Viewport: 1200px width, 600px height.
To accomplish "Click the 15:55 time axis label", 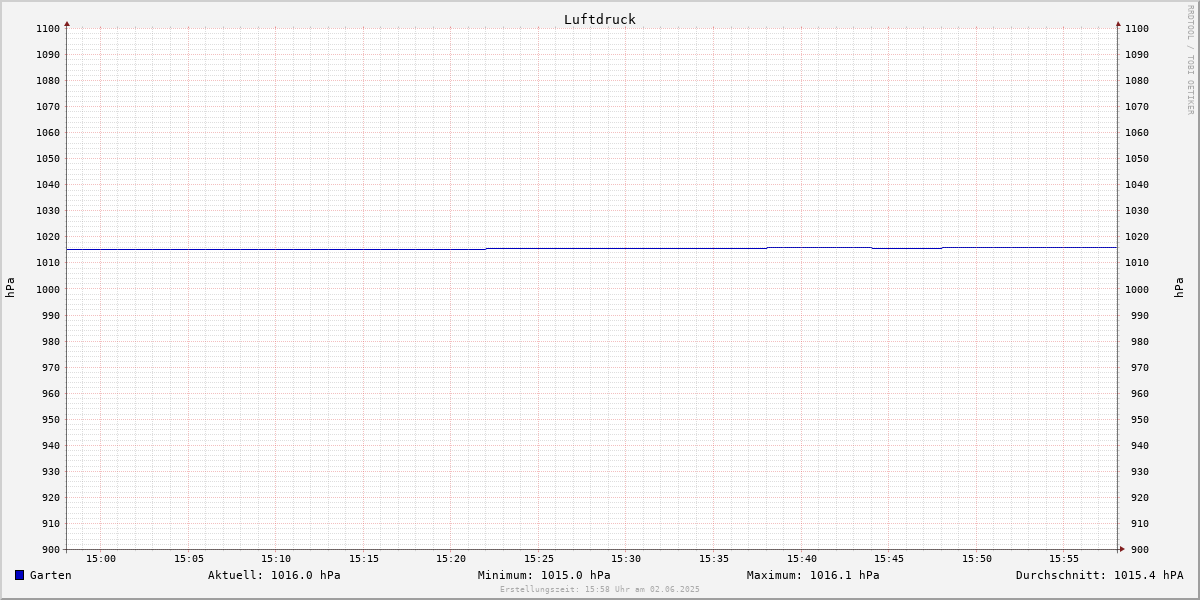I will [1064, 559].
